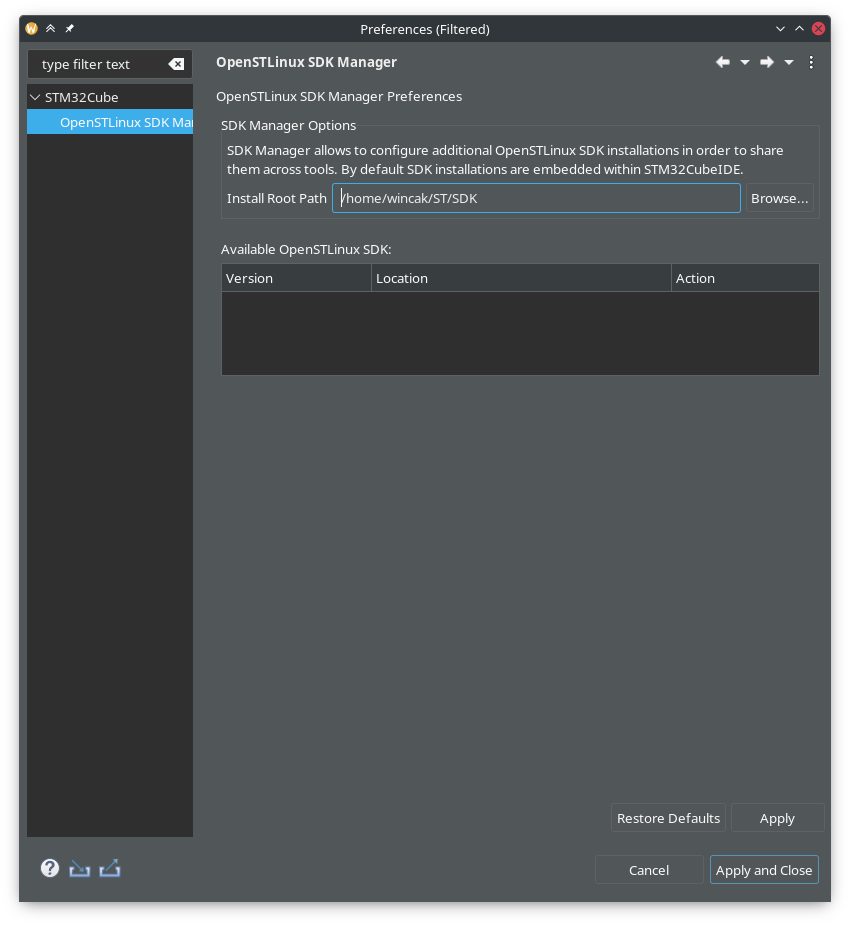Click the Import preferences icon
Image resolution: width=850 pixels, height=925 pixels.
click(x=80, y=868)
